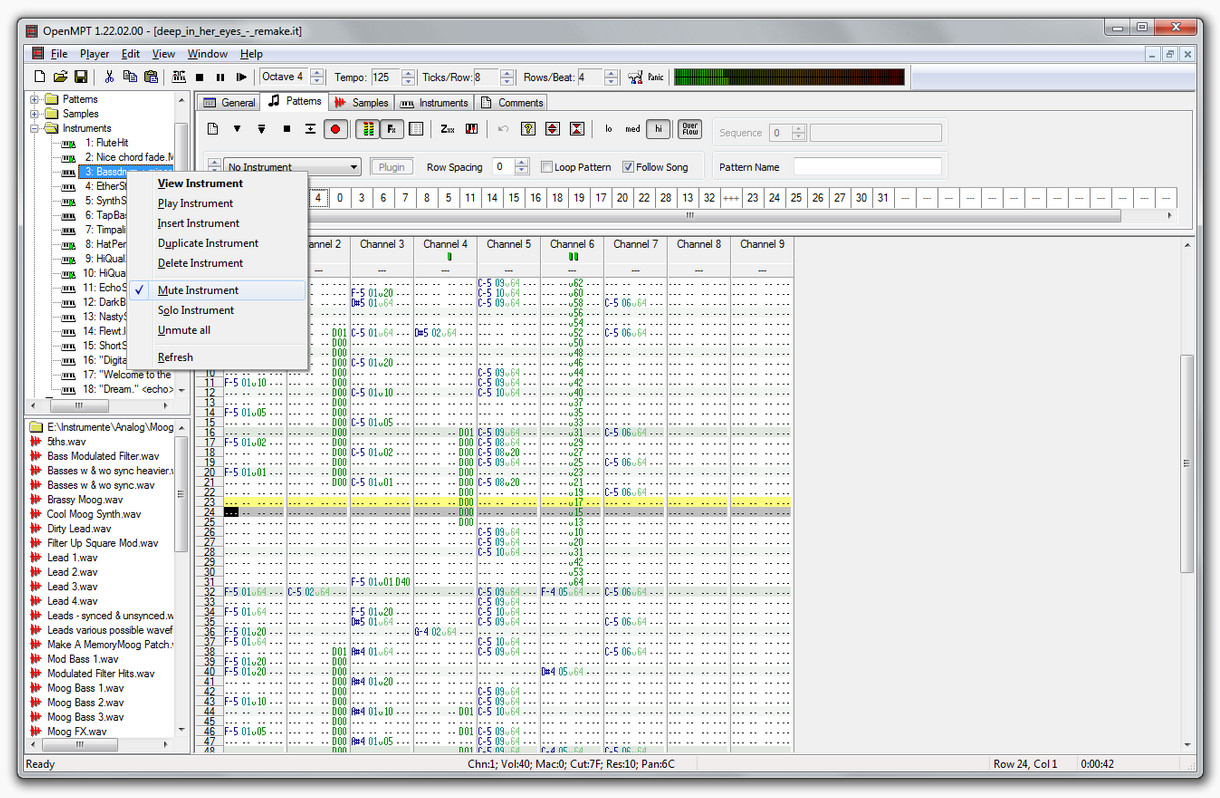Open the Window menu
This screenshot has width=1220, height=798.
coord(207,54)
